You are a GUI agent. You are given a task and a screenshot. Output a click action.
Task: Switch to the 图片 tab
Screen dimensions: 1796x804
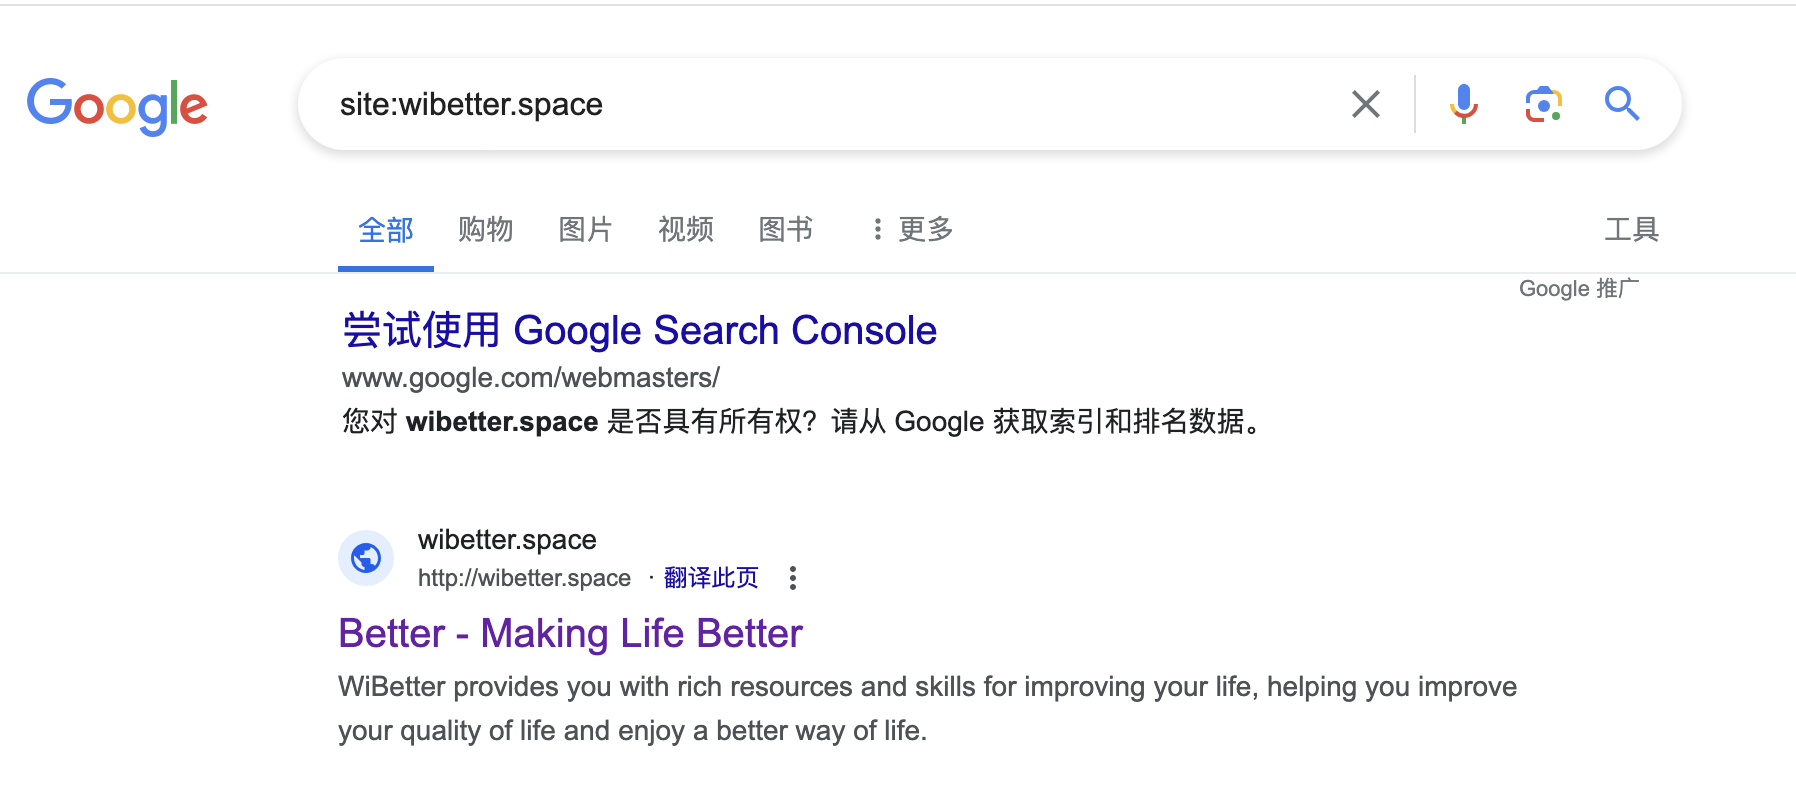pos(585,230)
